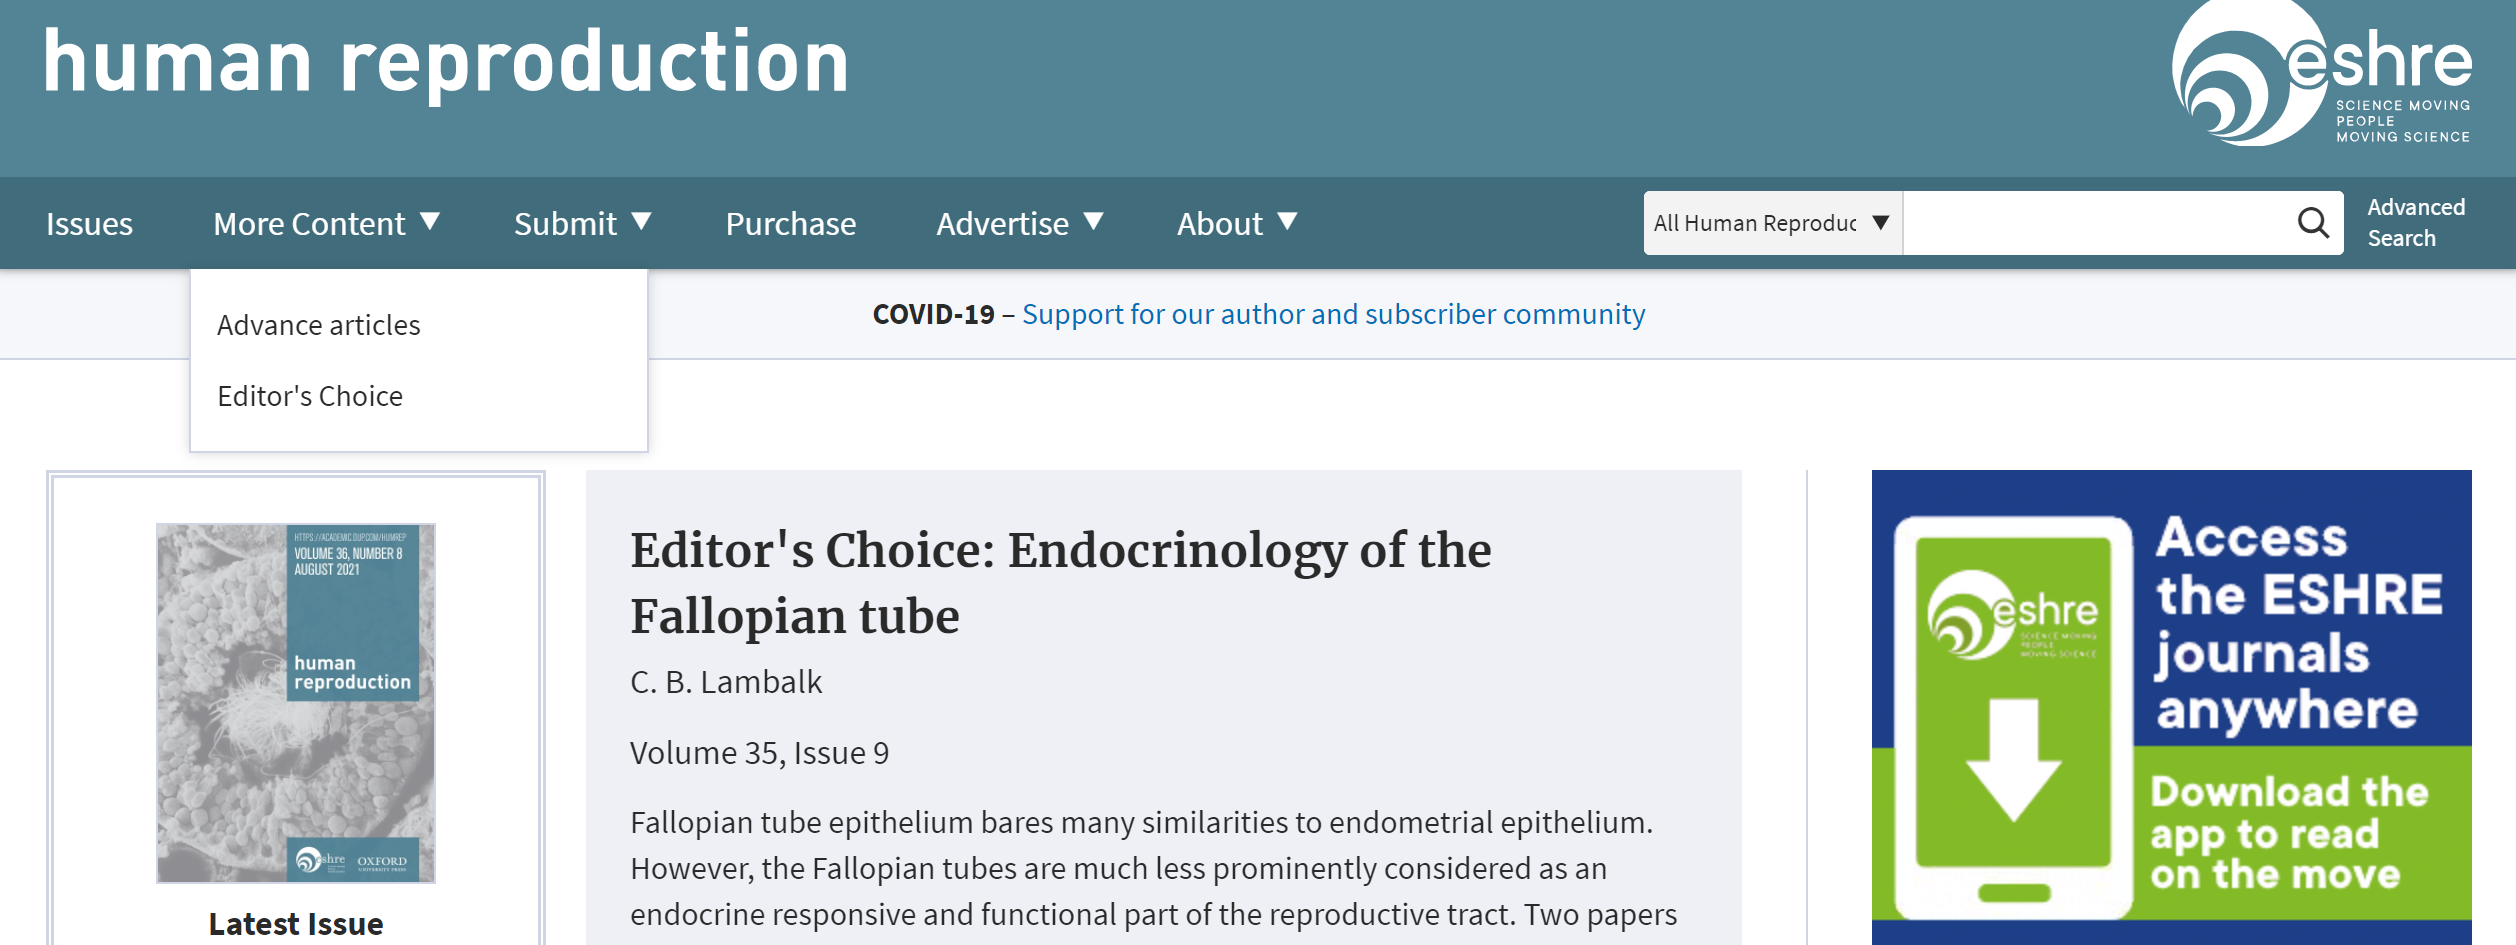Viewport: 2516px width, 945px height.
Task: Click into the search text field
Action: (x=2098, y=223)
